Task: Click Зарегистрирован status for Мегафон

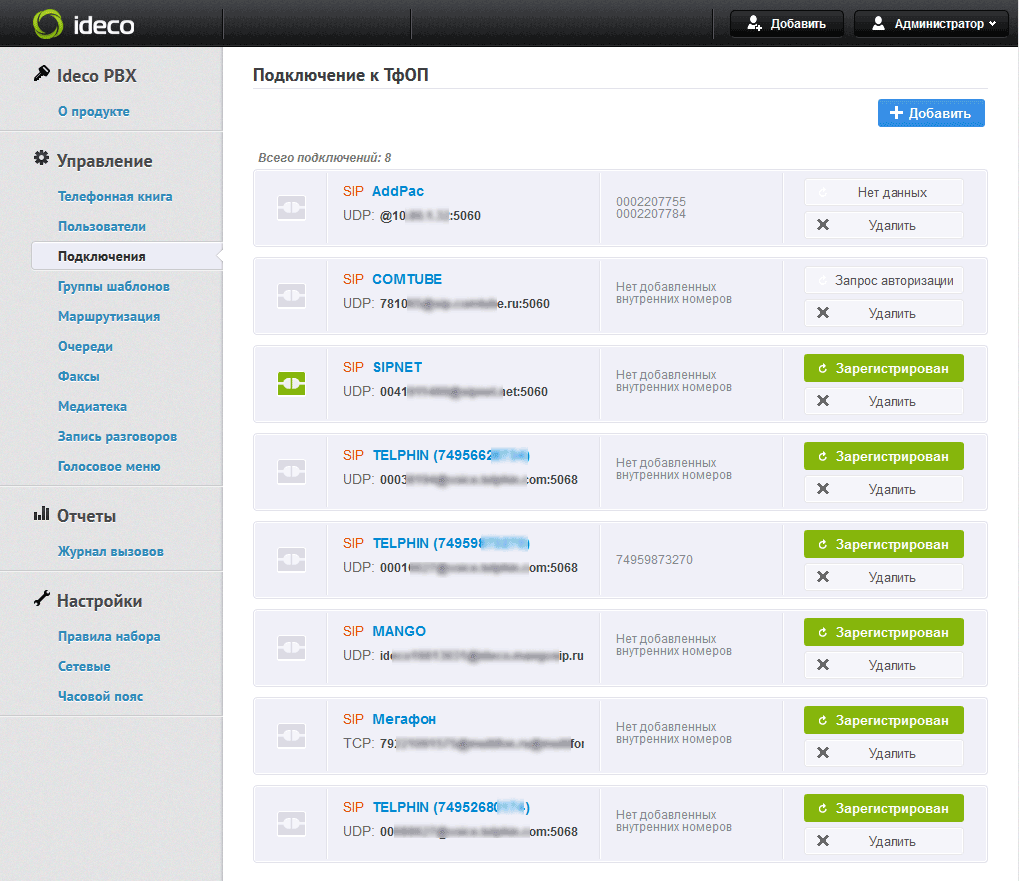Action: point(884,720)
